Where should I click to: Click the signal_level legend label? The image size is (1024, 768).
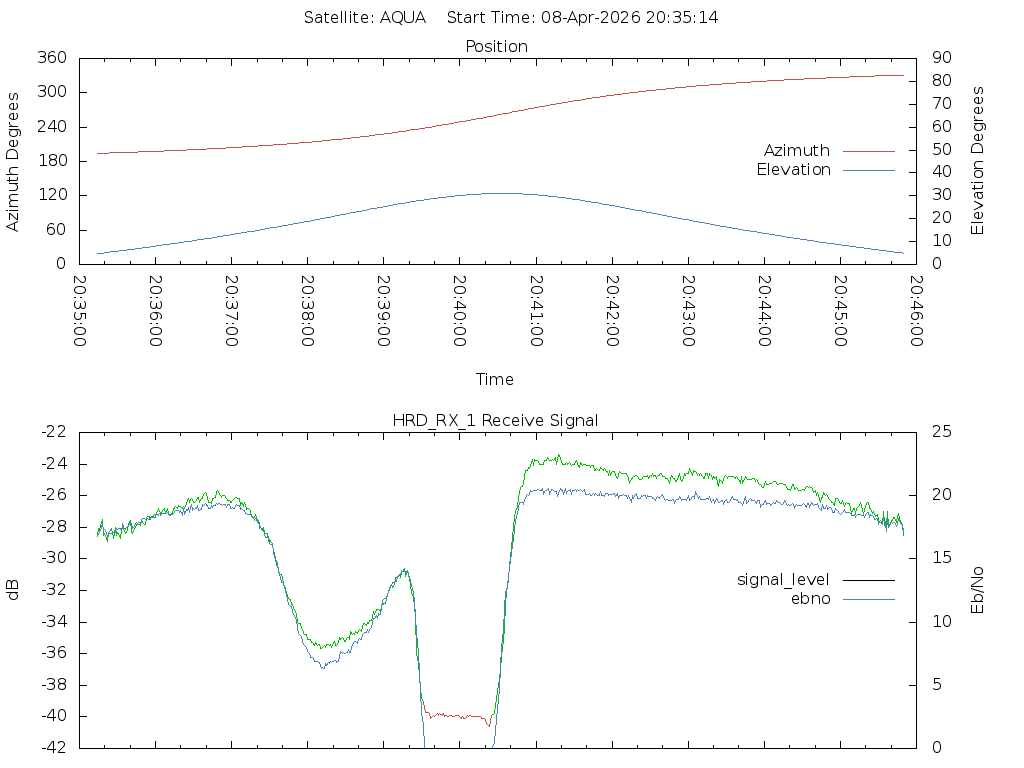point(783,580)
